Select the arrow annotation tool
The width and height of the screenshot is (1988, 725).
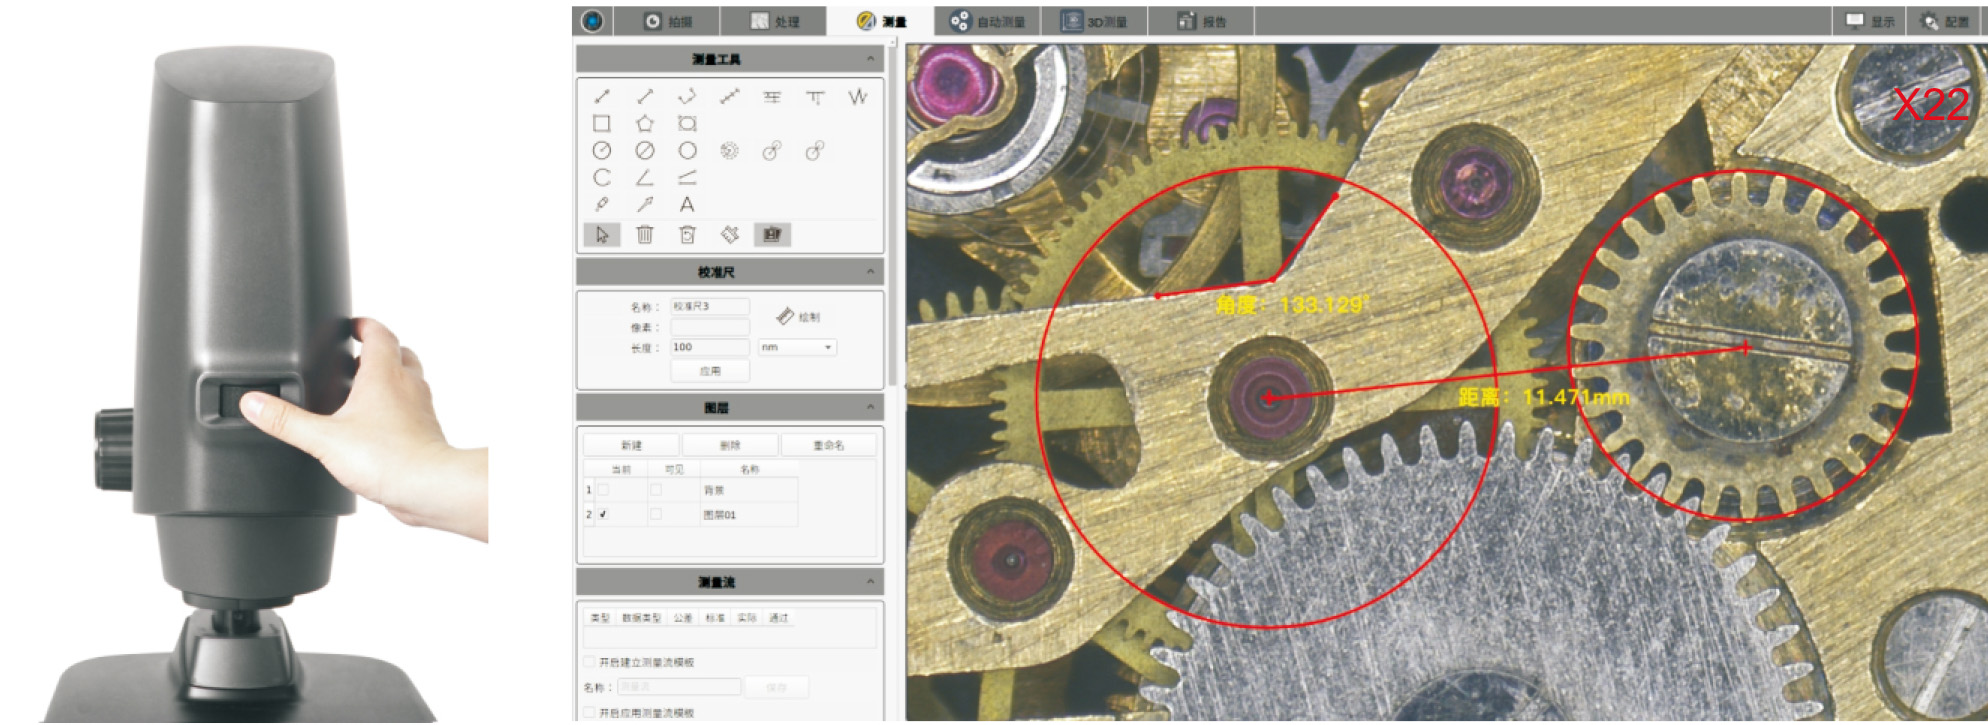(x=645, y=204)
